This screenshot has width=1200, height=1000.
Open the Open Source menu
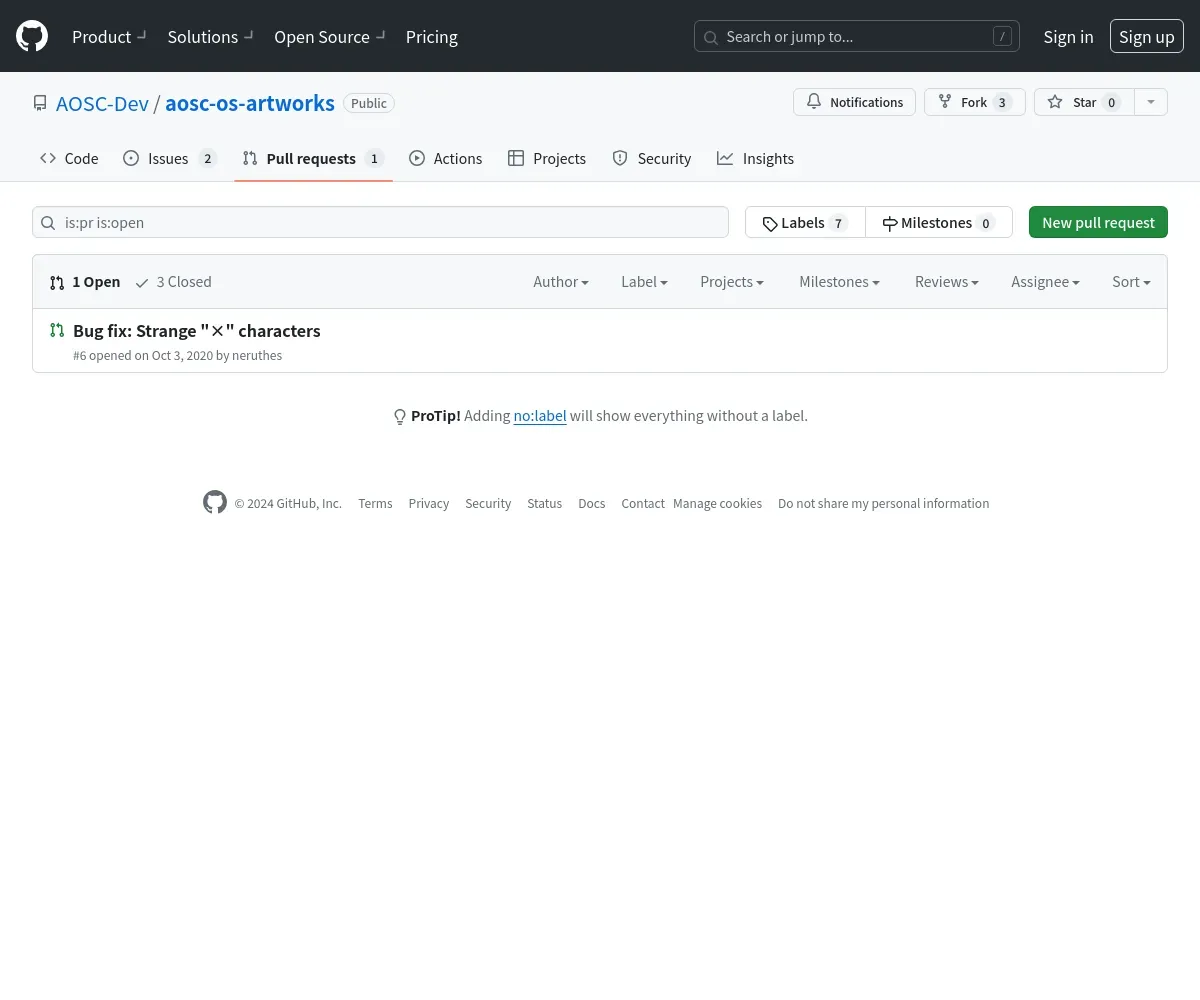(330, 37)
